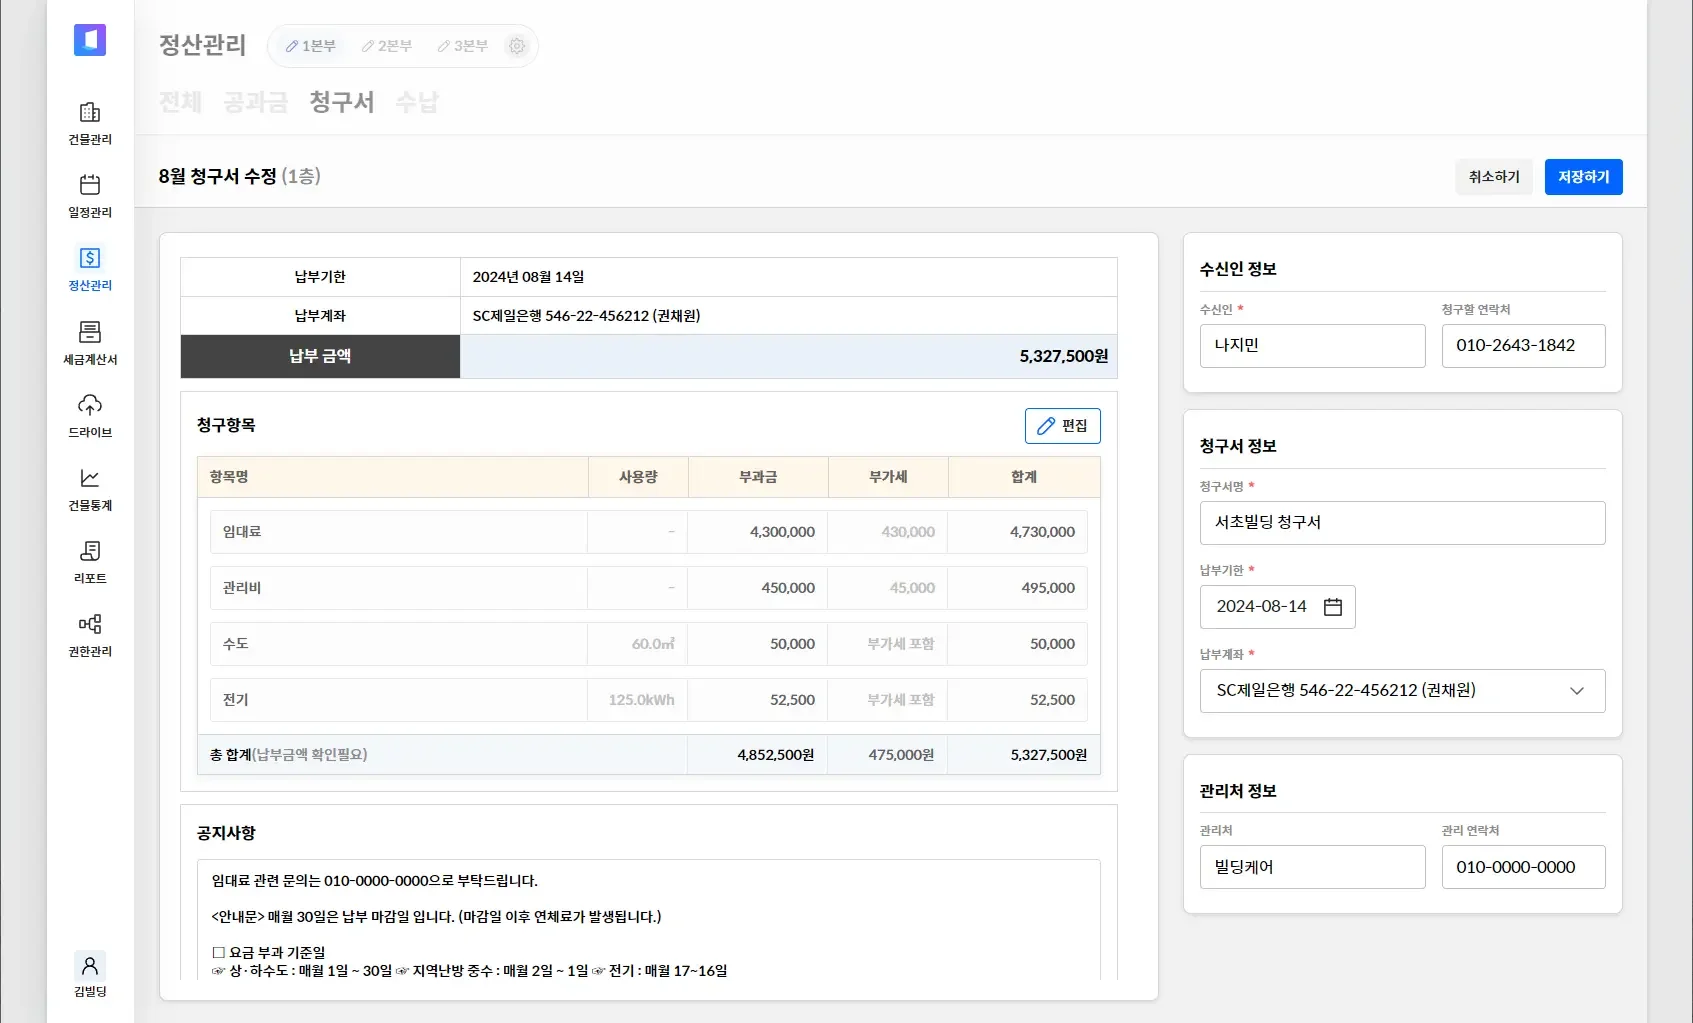Open the 일정관리 calendar icon
The image size is (1693, 1023).
coord(90,186)
